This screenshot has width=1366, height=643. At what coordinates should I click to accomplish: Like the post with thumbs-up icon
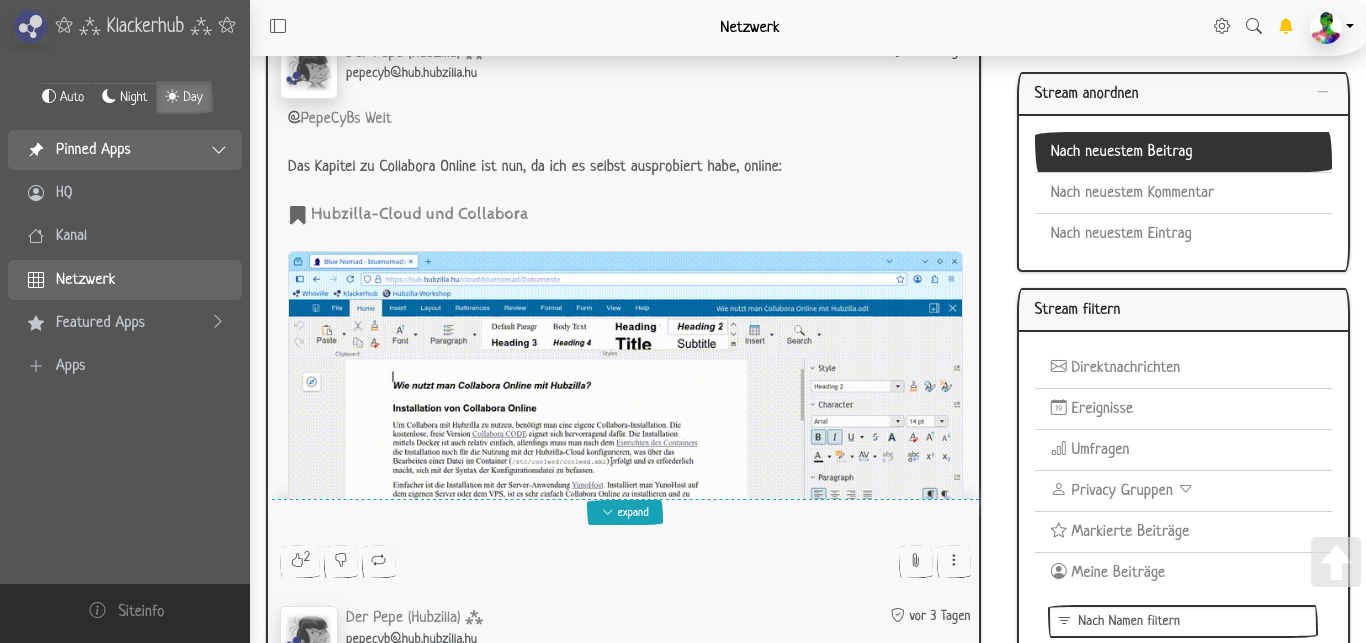click(x=300, y=560)
